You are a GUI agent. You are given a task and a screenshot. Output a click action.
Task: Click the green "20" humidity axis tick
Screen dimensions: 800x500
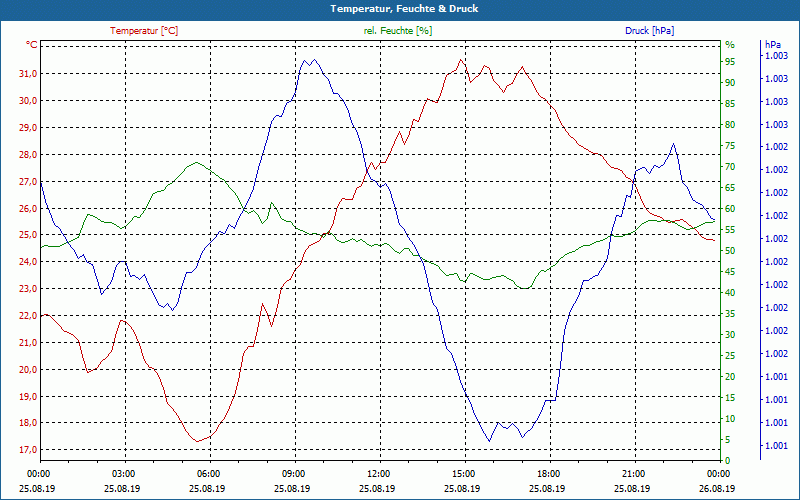730,377
